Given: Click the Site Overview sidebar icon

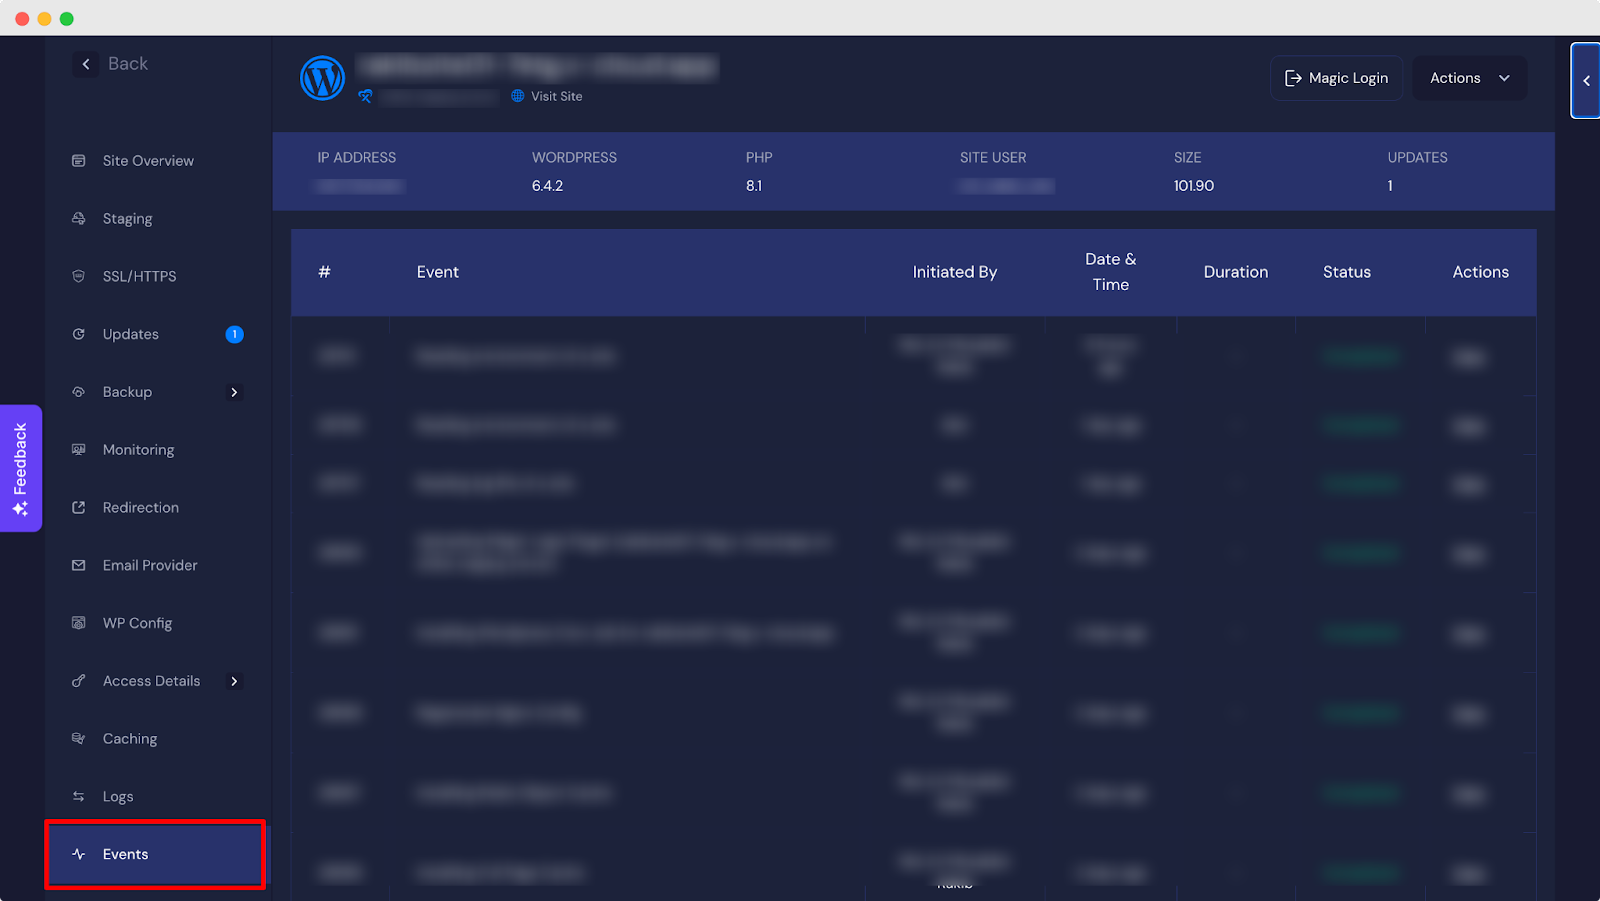Looking at the screenshot, I should (79, 161).
